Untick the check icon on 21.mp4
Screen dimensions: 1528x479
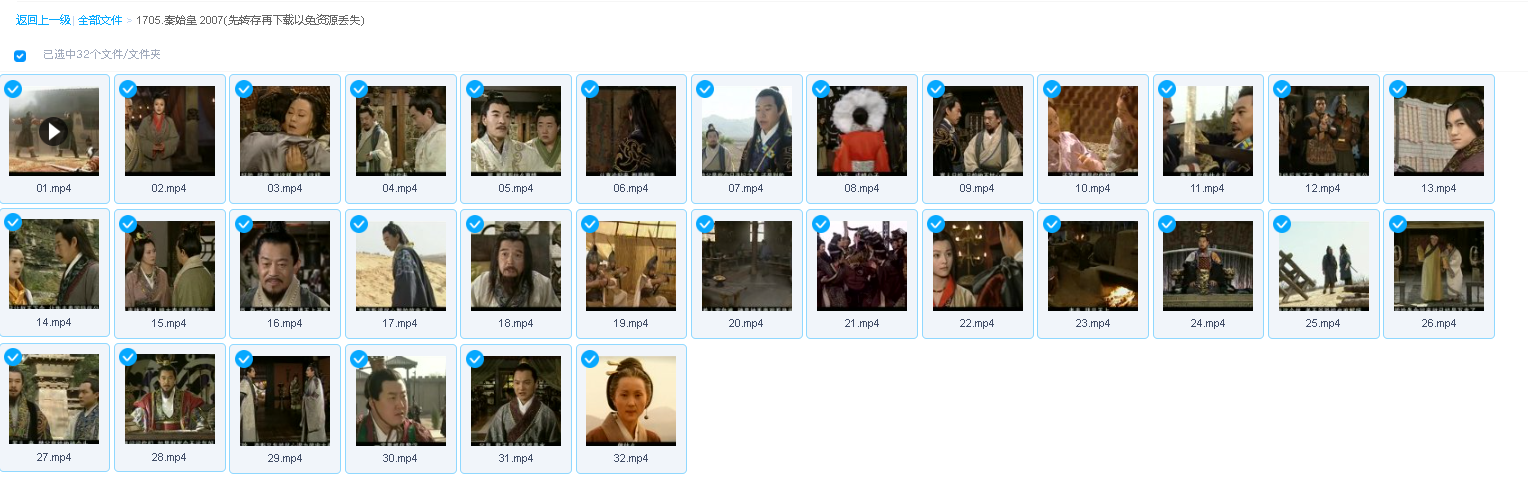[x=821, y=224]
